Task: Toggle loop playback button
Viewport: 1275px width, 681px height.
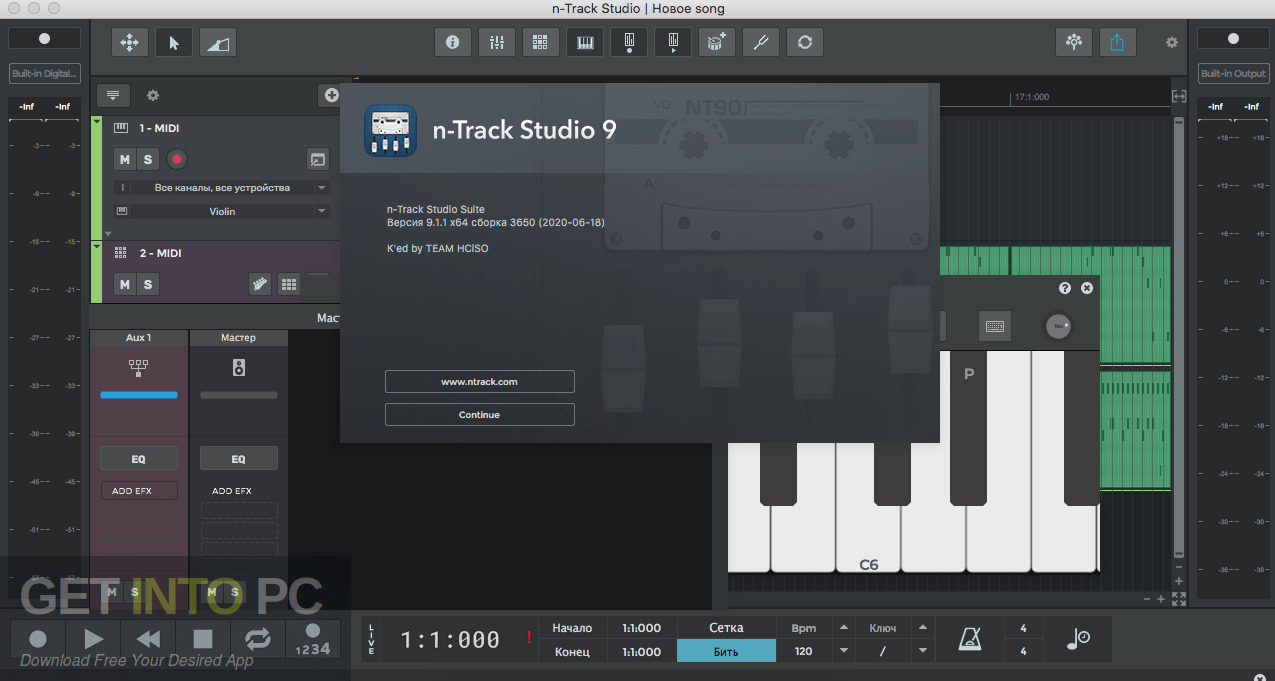Action: click(258, 638)
